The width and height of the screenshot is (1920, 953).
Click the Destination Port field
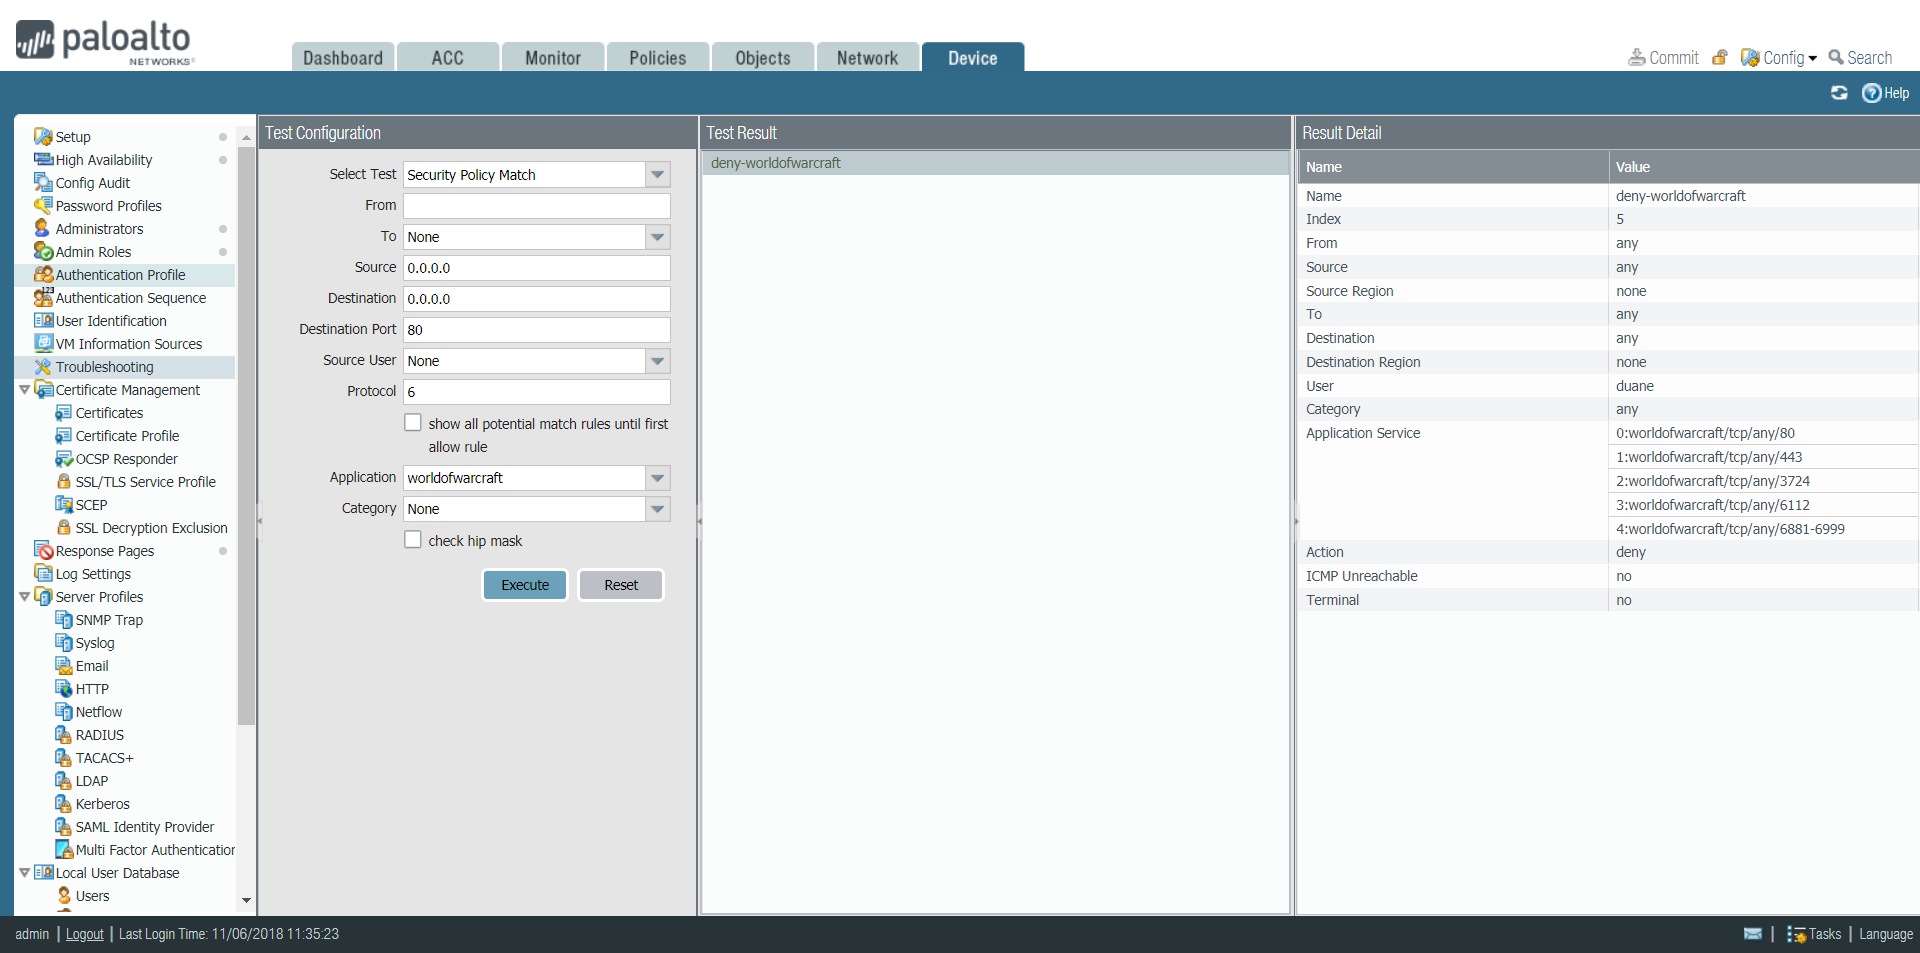537,330
